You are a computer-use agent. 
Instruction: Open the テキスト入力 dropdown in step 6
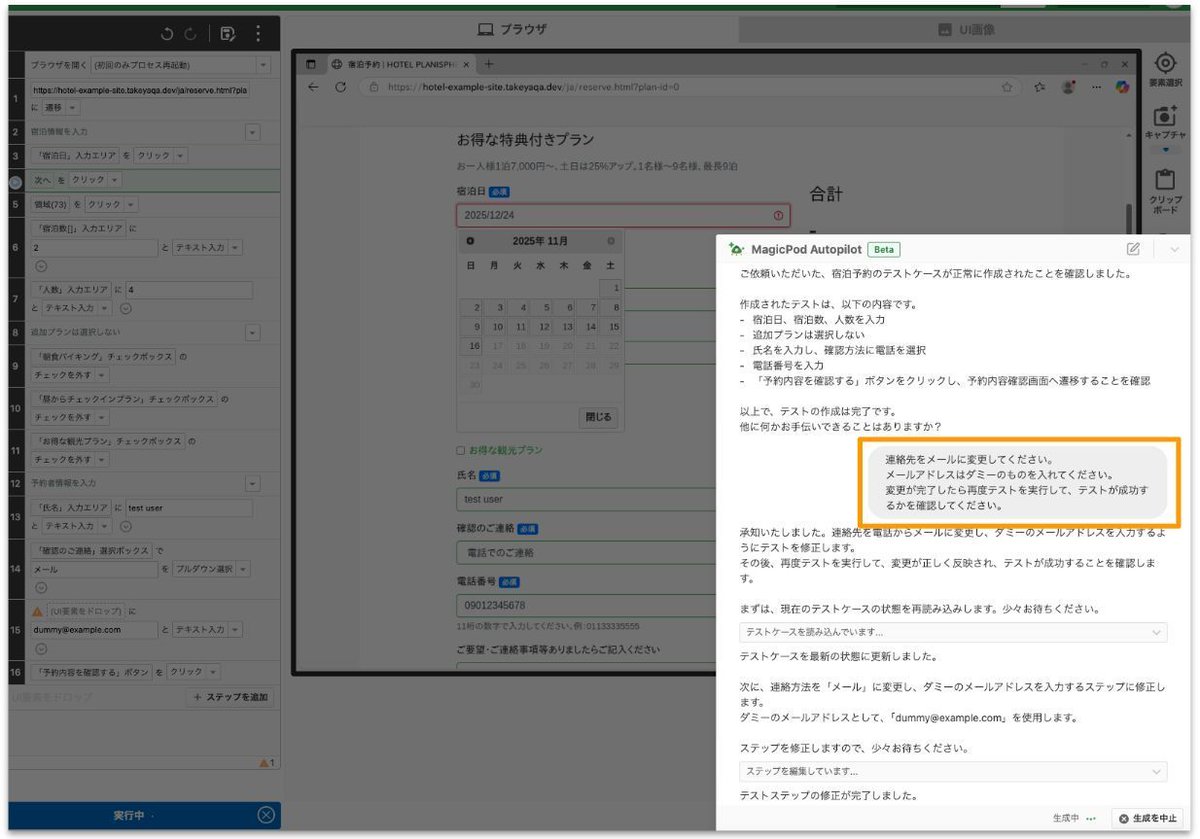point(207,247)
